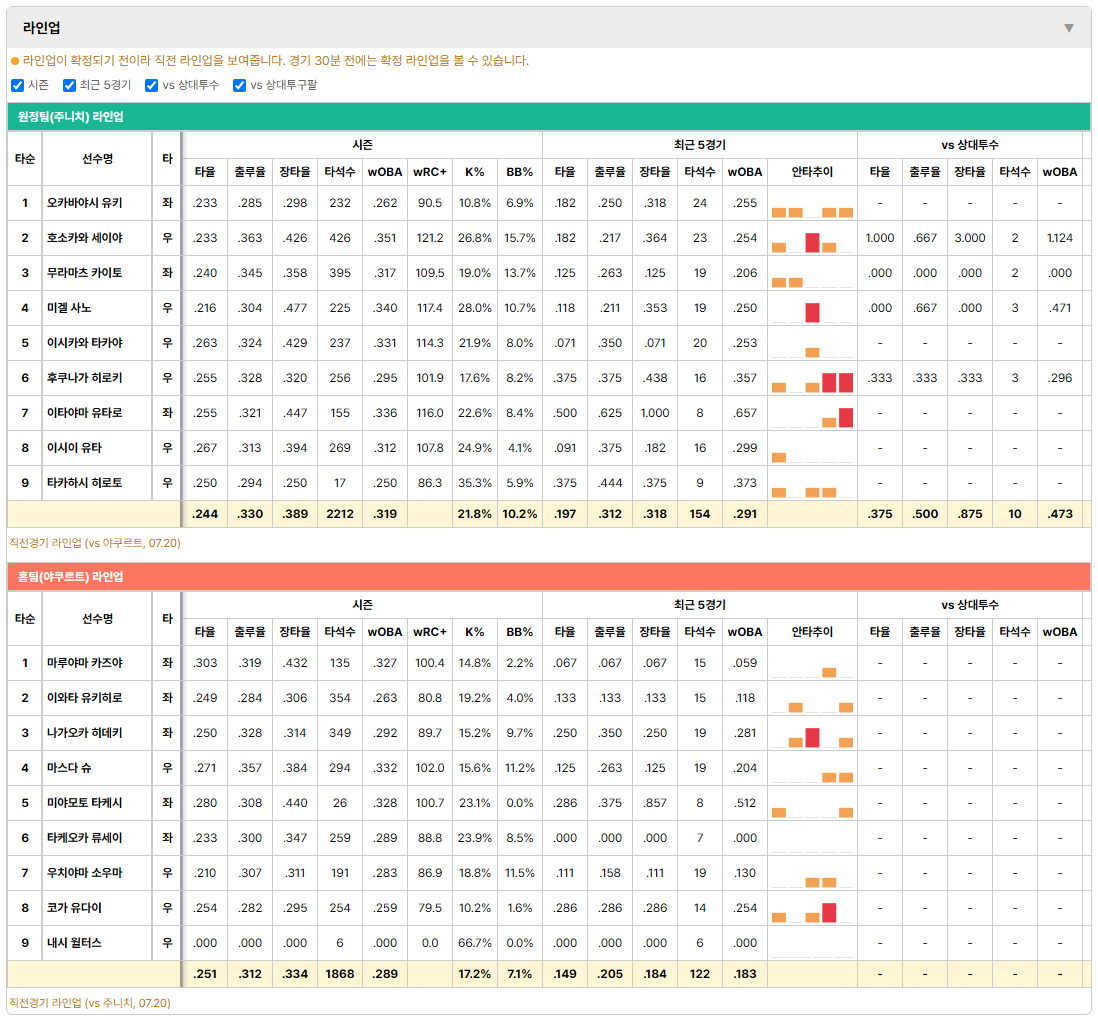This screenshot has width=1098, height=1021.
Task: Click 직전경기 라인업 (vs 야쿠르트, 07.20) text
Action: pos(95,543)
